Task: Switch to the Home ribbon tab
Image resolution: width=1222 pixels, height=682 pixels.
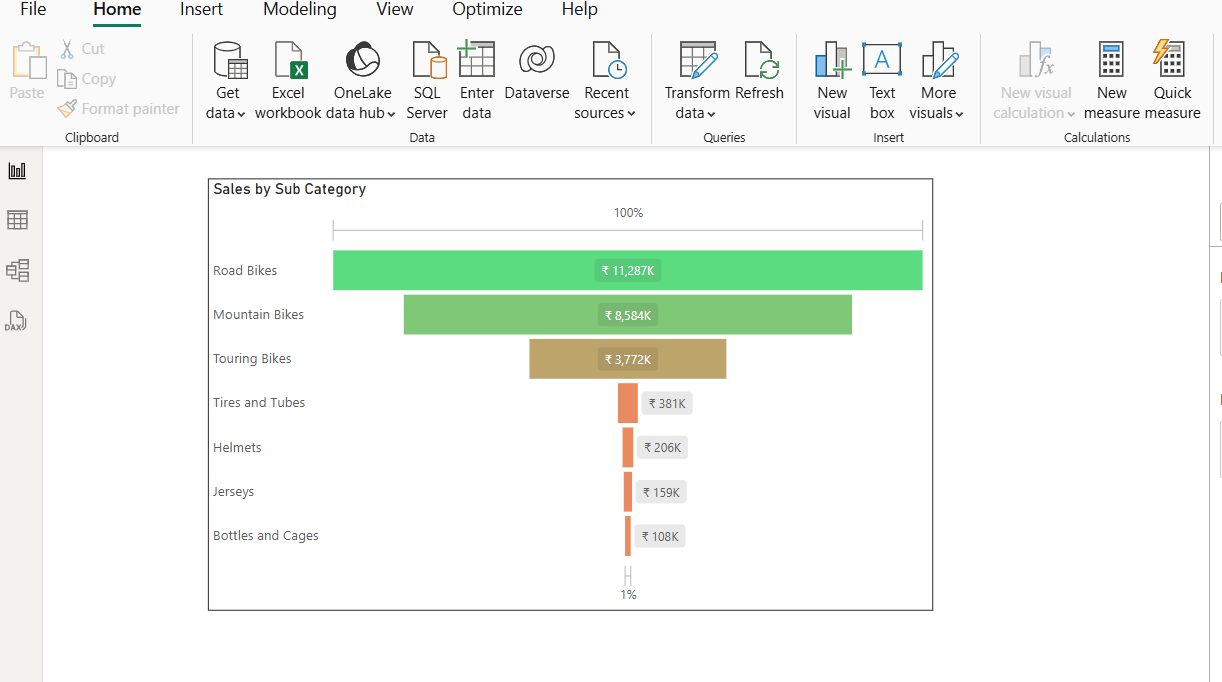Action: coord(117,10)
